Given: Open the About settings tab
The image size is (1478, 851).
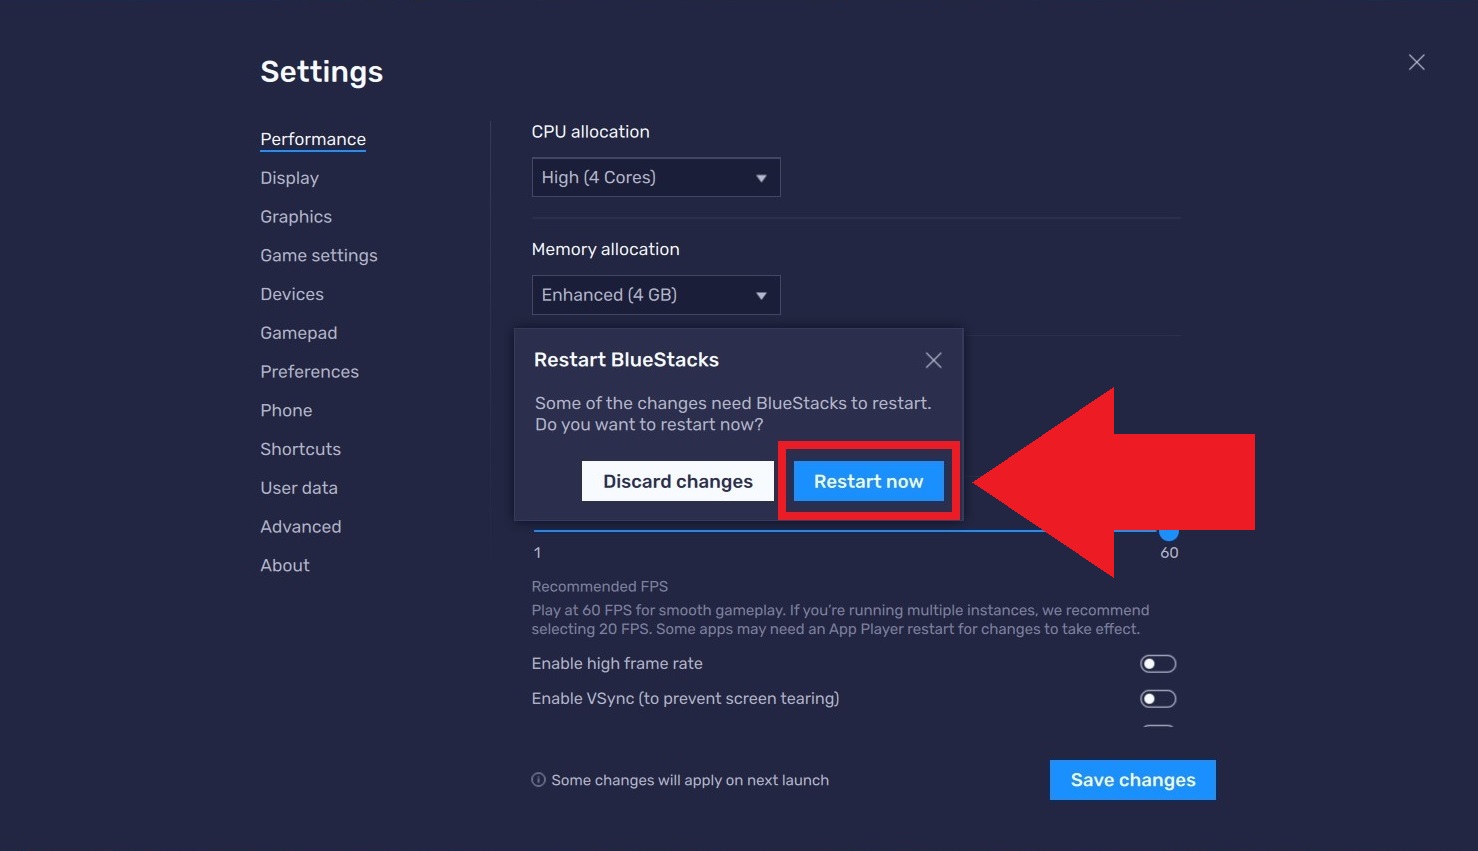Looking at the screenshot, I should click(285, 565).
